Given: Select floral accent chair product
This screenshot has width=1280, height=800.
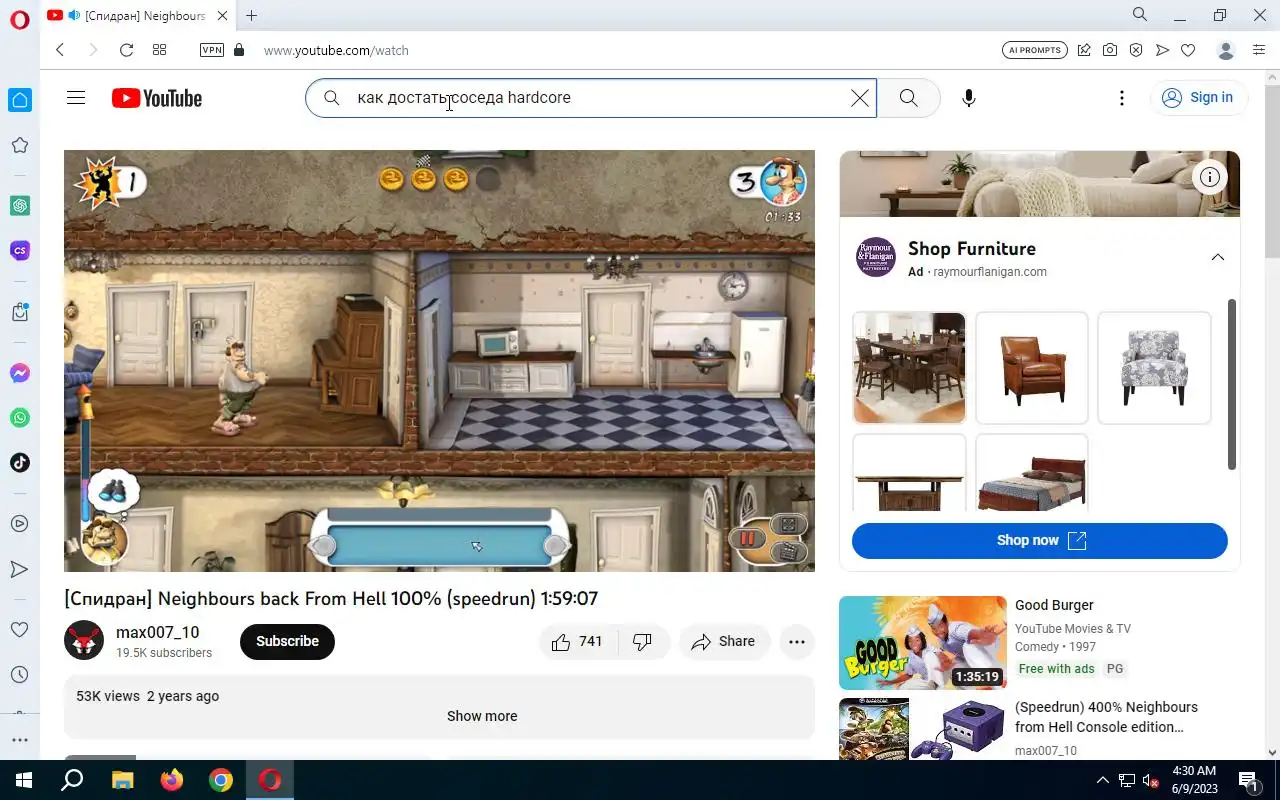Looking at the screenshot, I should [1154, 367].
